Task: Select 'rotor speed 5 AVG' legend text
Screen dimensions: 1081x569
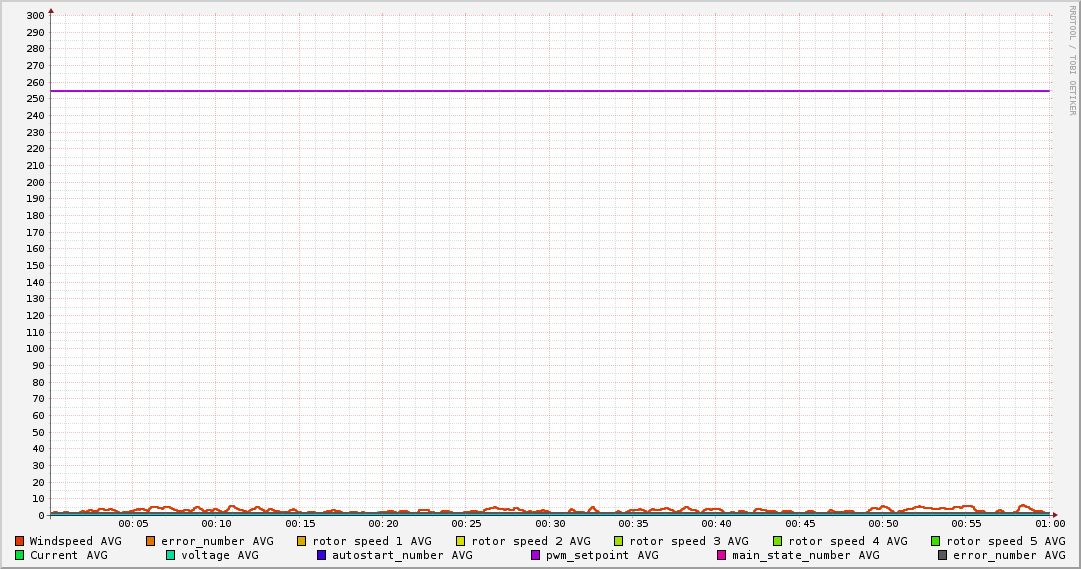Action: [1006, 541]
